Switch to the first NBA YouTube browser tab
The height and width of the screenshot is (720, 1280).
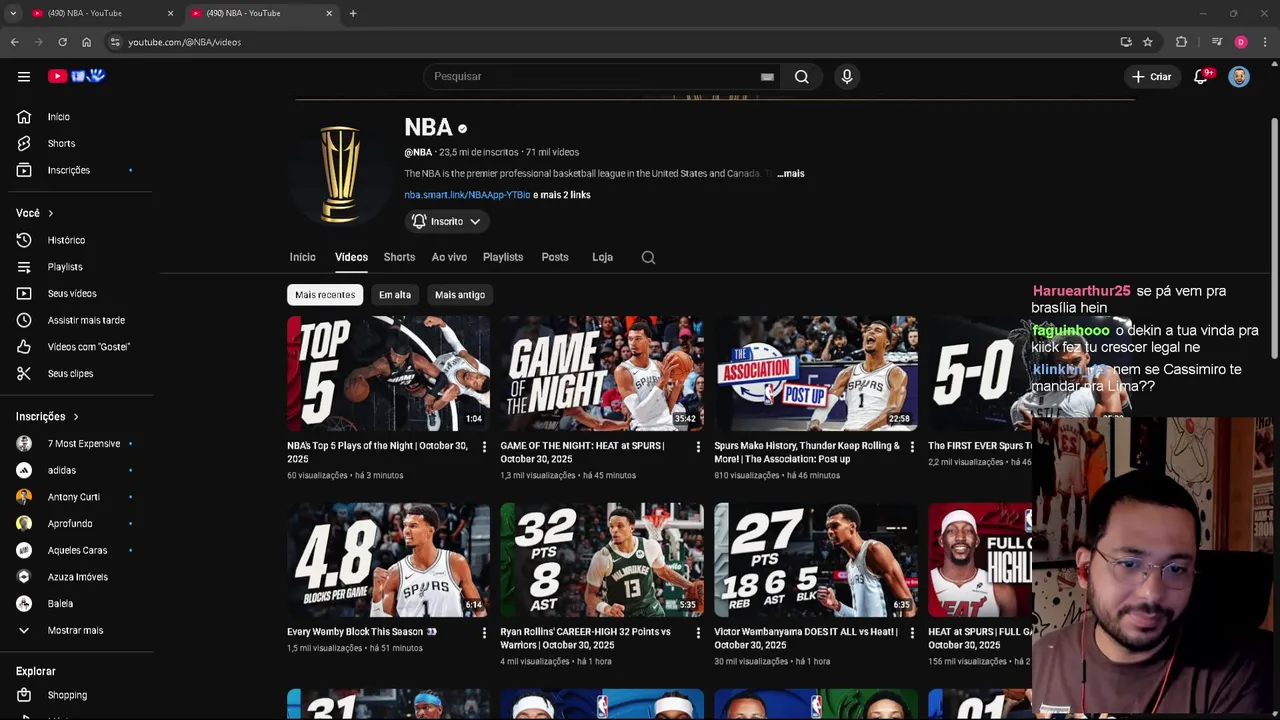[101, 13]
